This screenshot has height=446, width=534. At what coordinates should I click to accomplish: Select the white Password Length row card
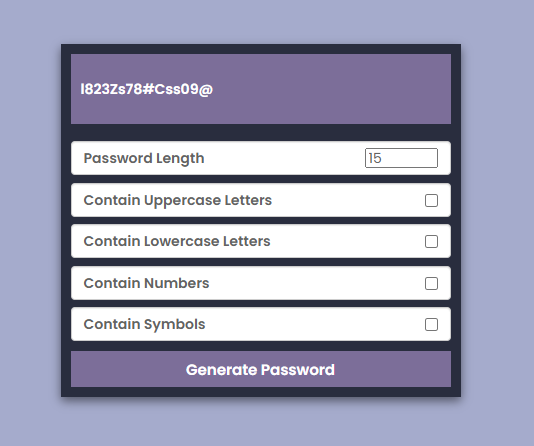pos(261,158)
